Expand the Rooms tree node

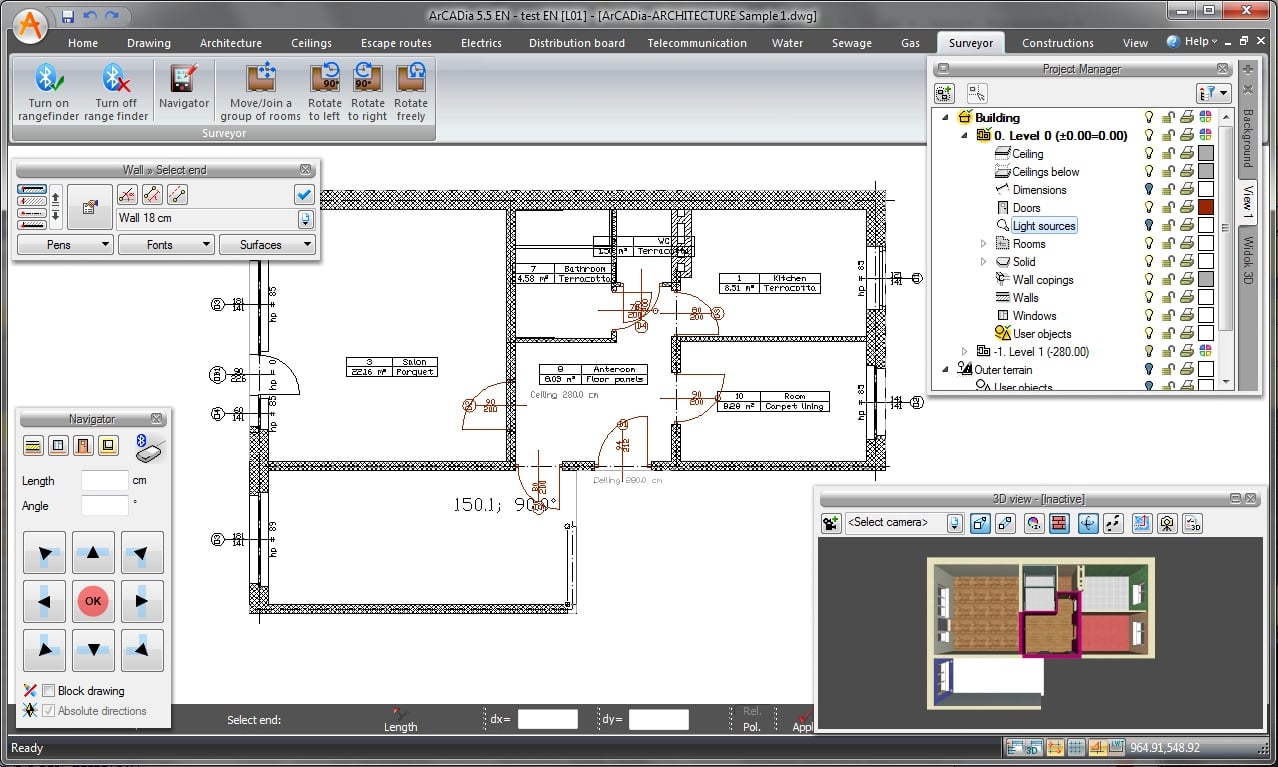click(983, 244)
